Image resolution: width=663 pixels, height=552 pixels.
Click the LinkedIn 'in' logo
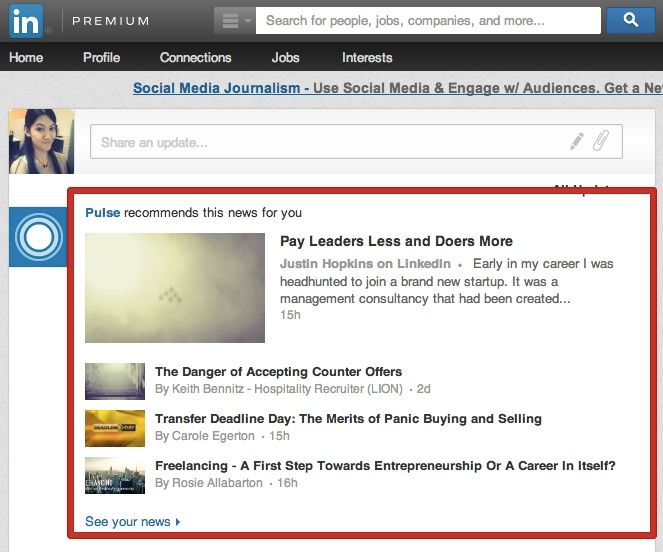[26, 21]
